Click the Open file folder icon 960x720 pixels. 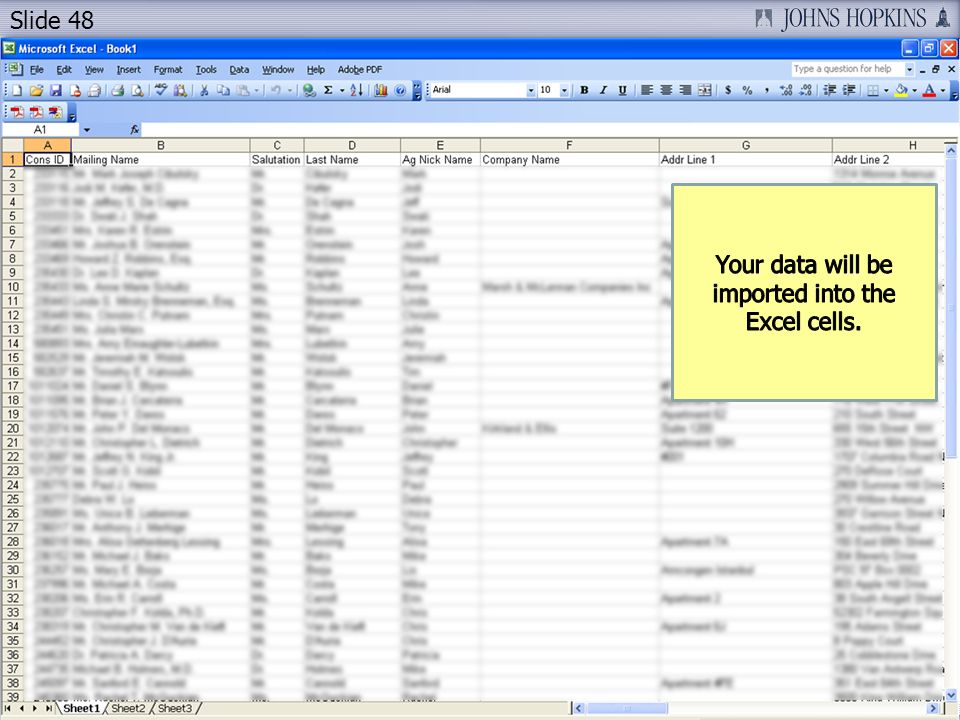point(37,91)
